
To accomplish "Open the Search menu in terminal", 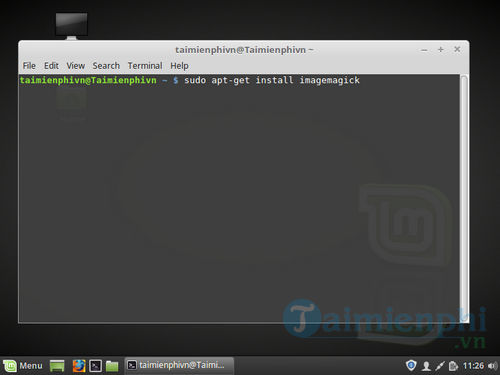I will [106, 66].
